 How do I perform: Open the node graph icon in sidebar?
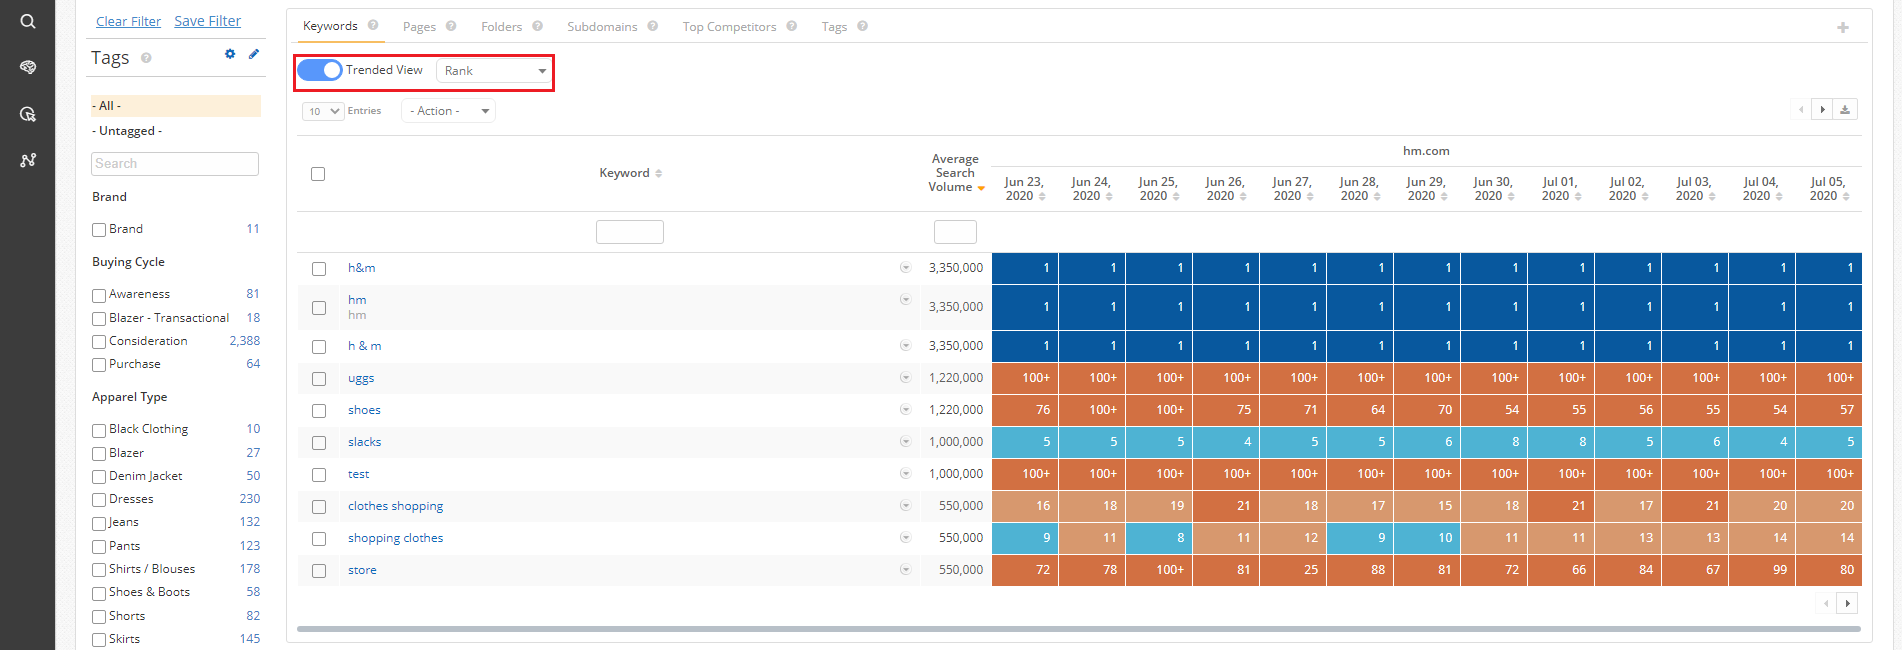(28, 160)
